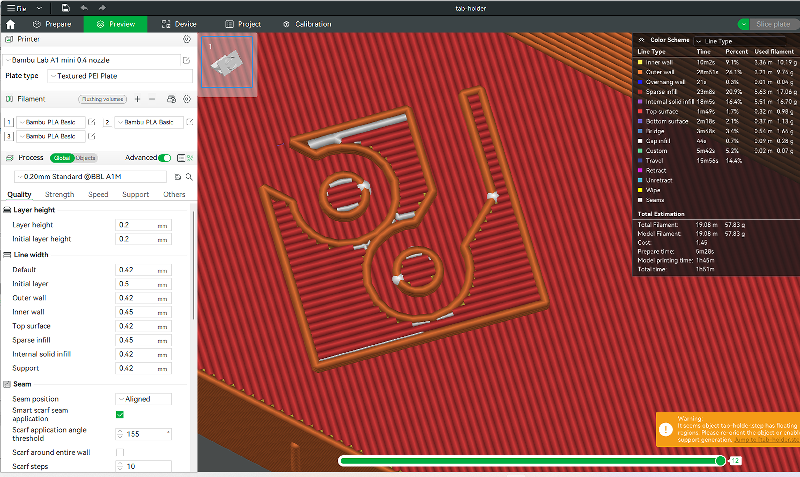Open the Others settings tab
Screen dimensions: 800x477
pos(174,194)
